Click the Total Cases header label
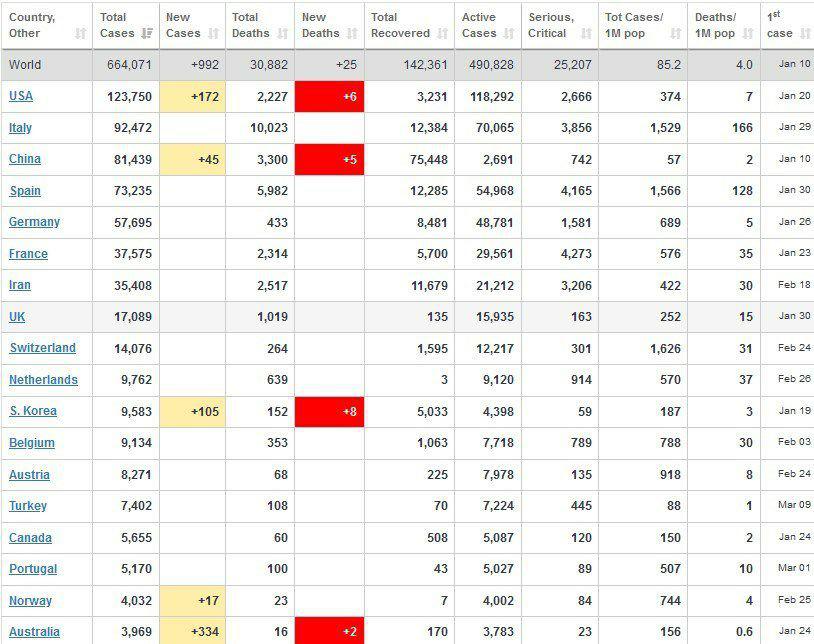 point(117,25)
